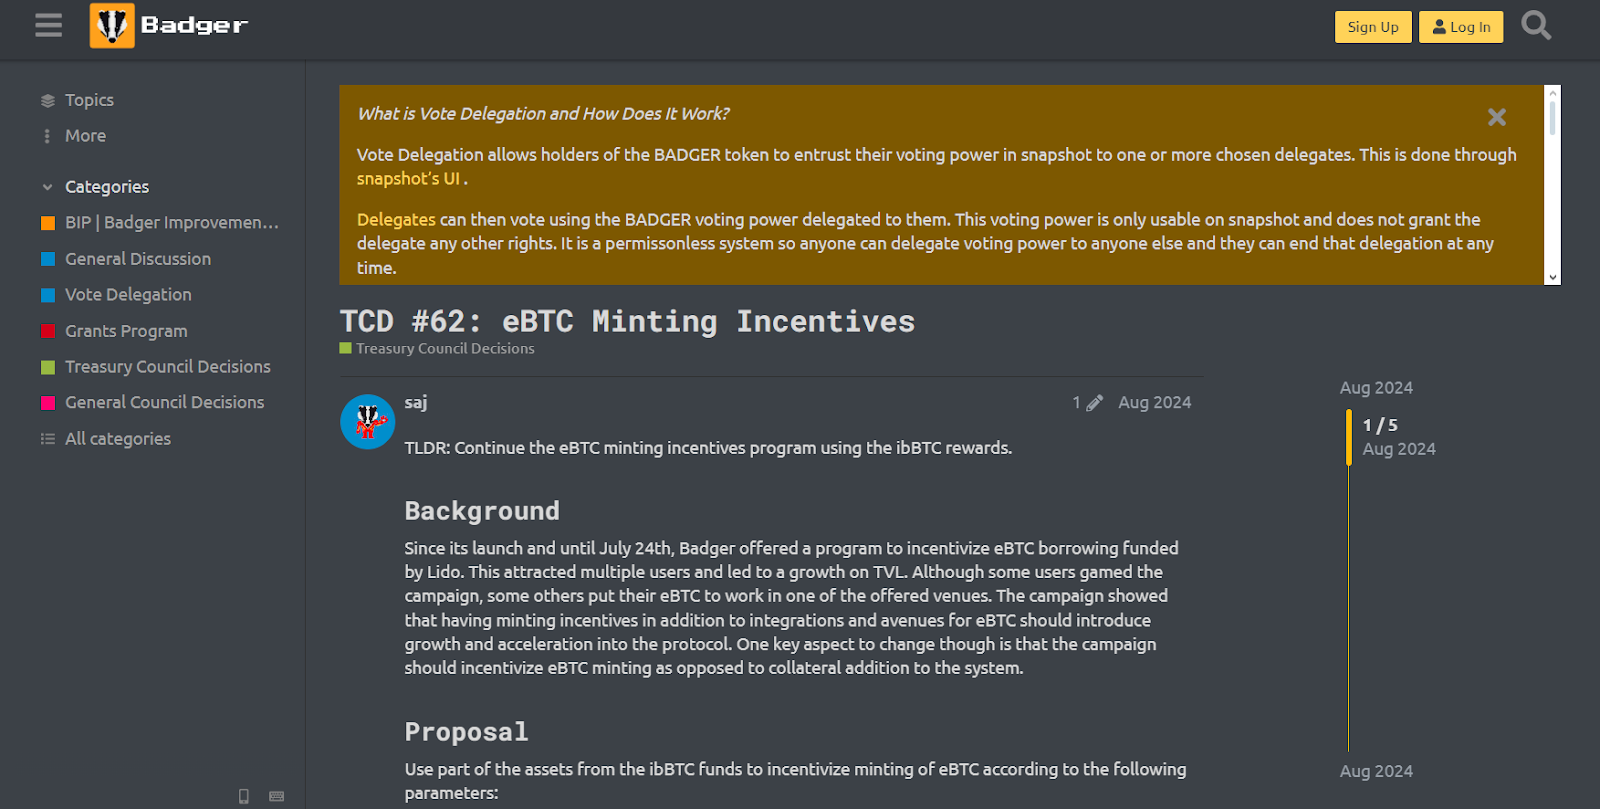Toggle mobile view icon in sidebar footer

tap(244, 796)
